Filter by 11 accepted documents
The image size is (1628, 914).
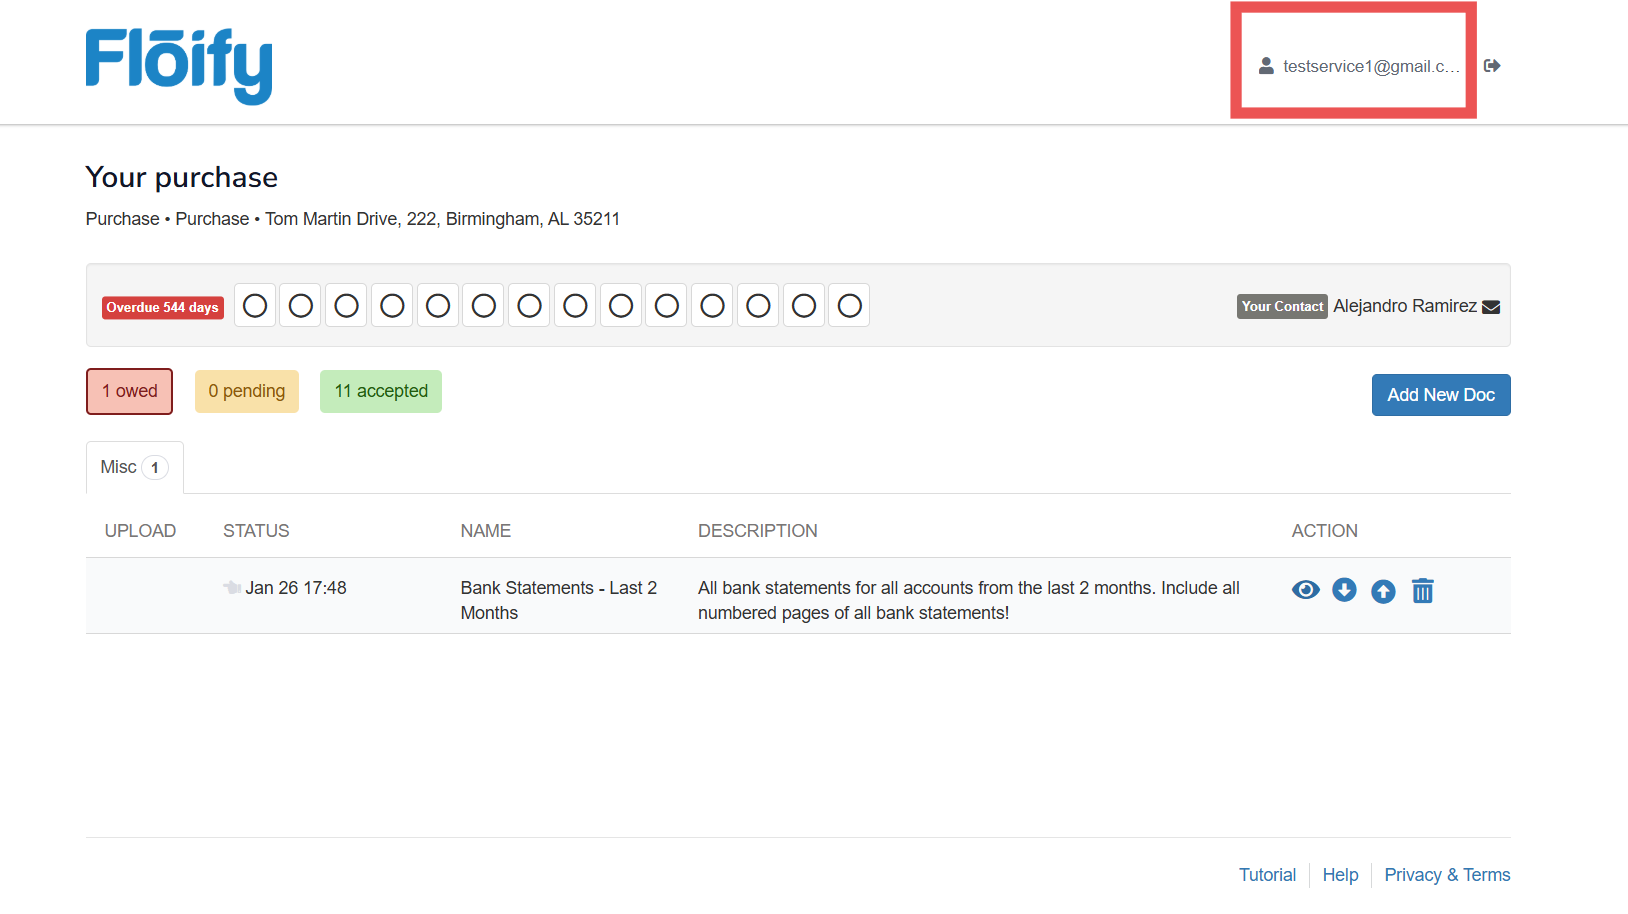click(x=381, y=391)
